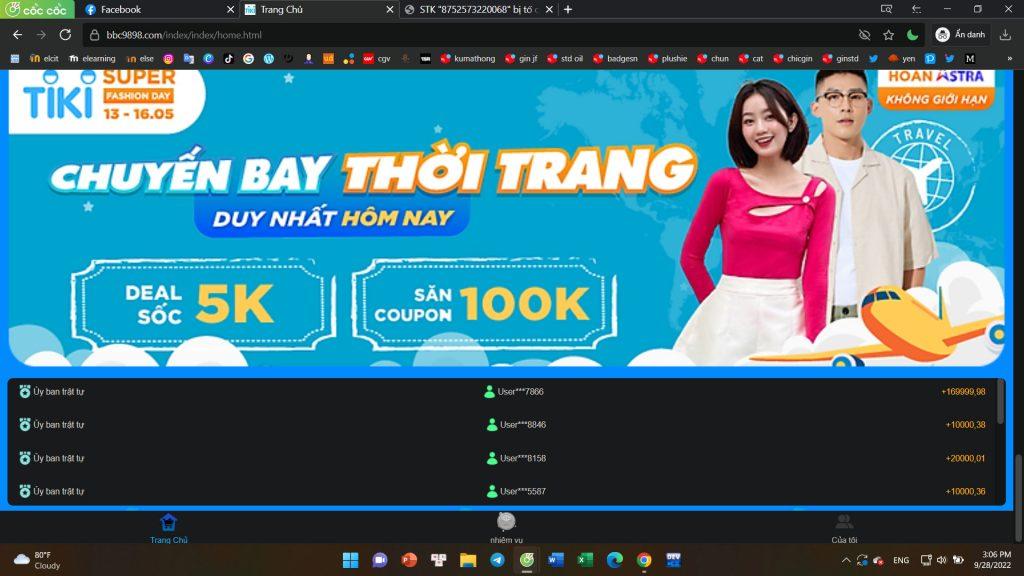The image size is (1024, 576).
Task: Open the Google bookmark icon
Action: (x=248, y=59)
